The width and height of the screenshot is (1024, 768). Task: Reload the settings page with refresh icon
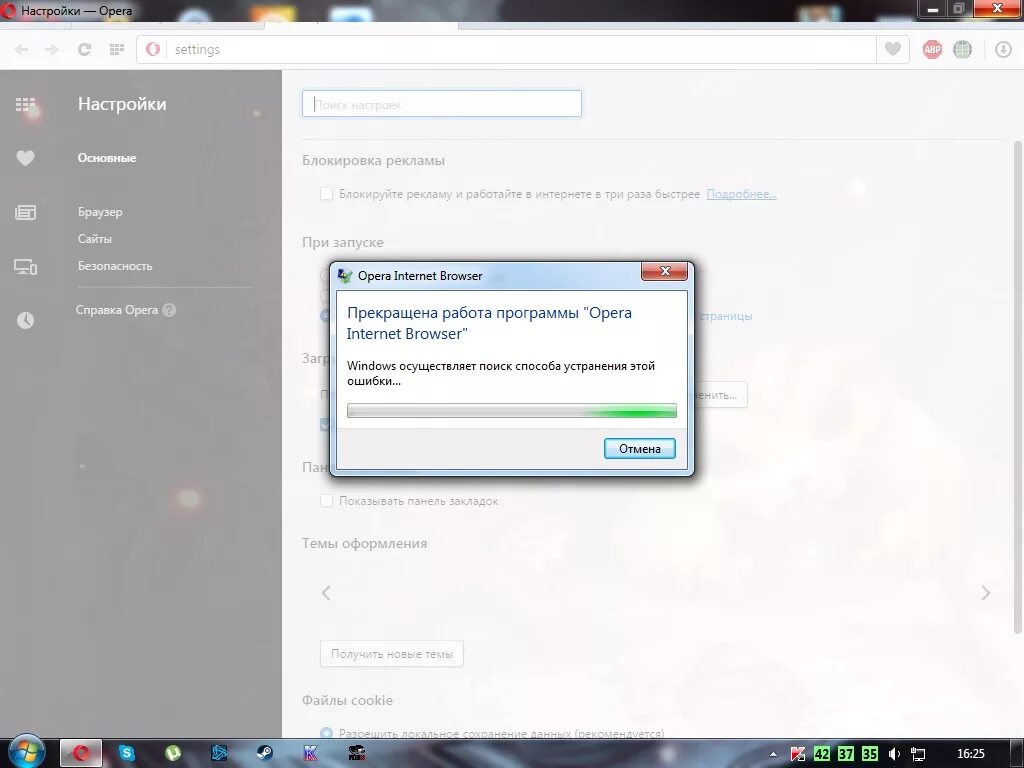click(84, 48)
